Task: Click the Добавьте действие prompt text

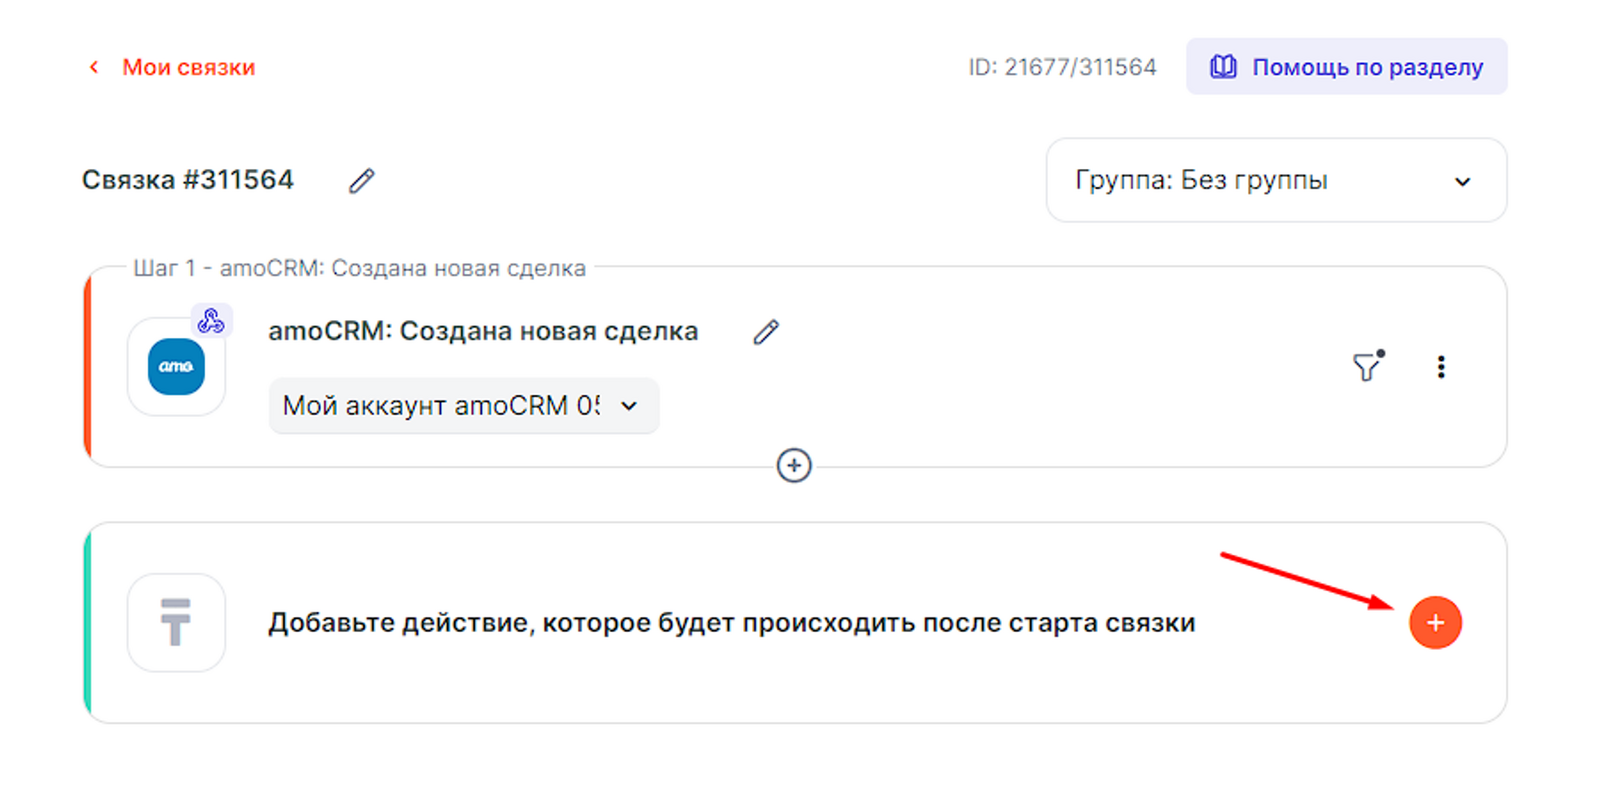Action: tap(731, 623)
